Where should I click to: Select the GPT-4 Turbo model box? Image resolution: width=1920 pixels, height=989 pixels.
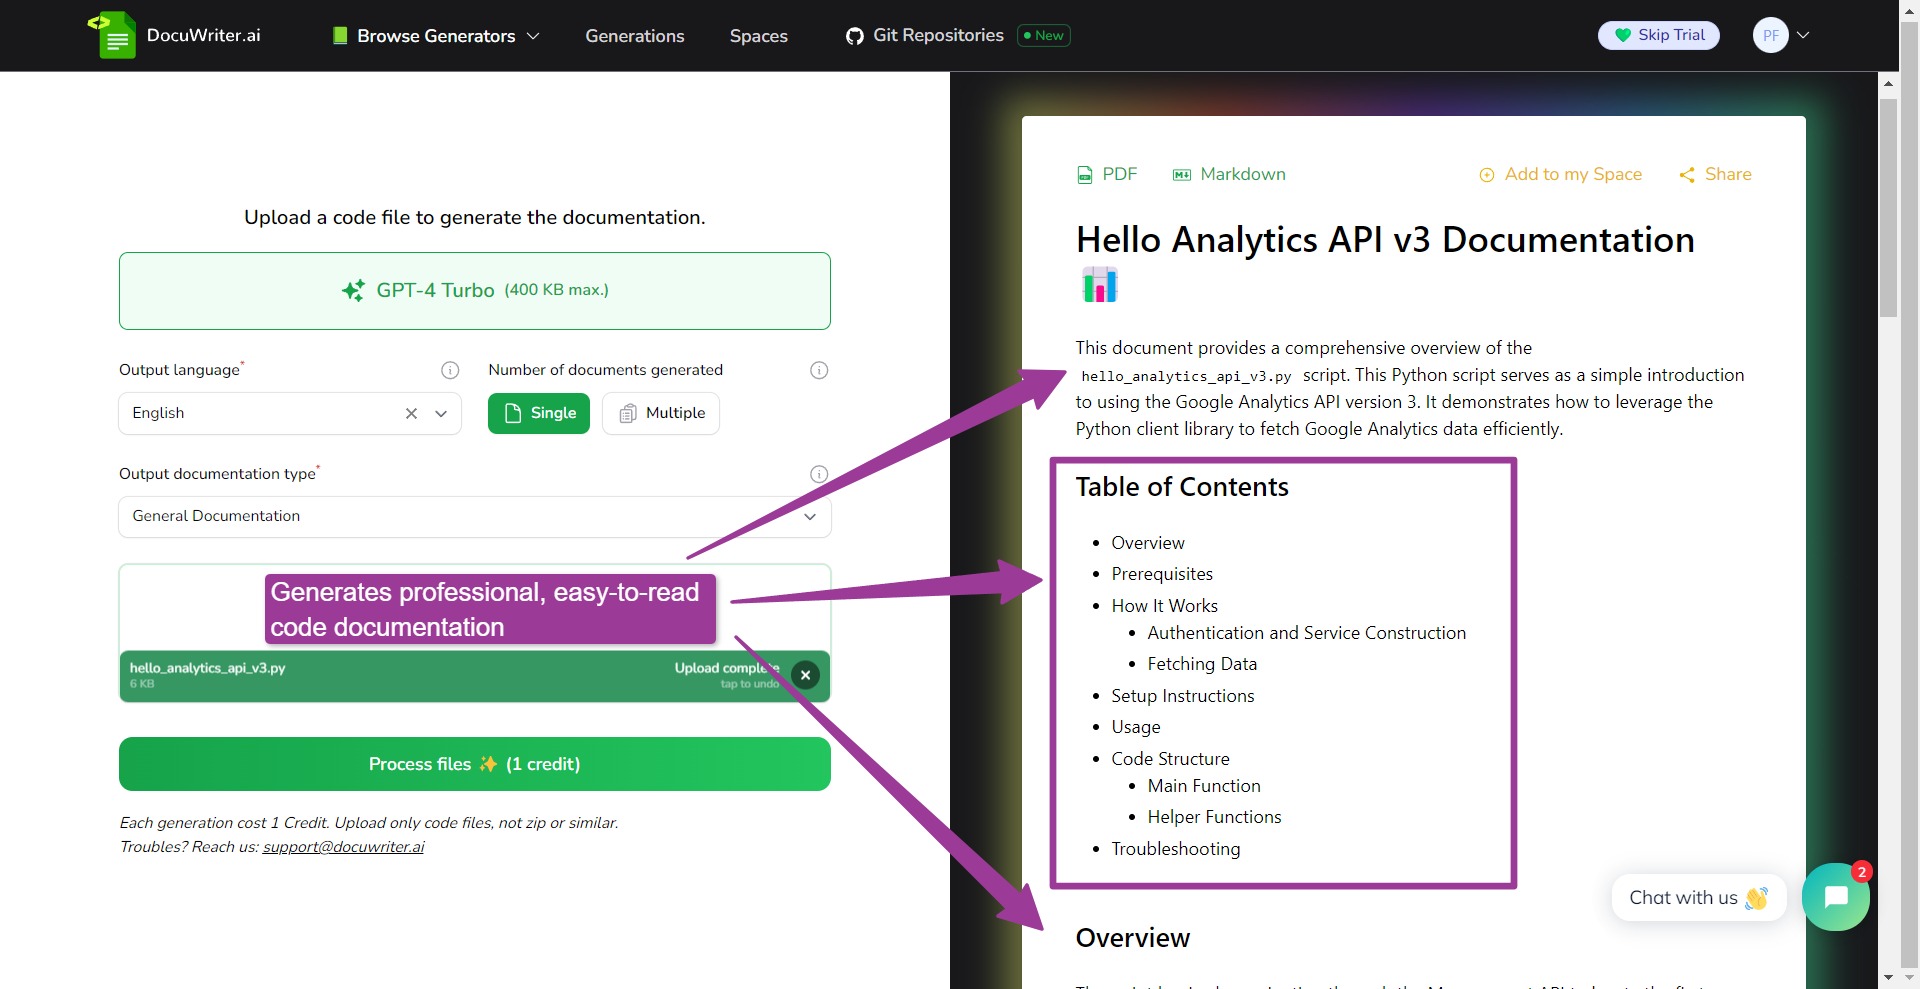coord(475,291)
